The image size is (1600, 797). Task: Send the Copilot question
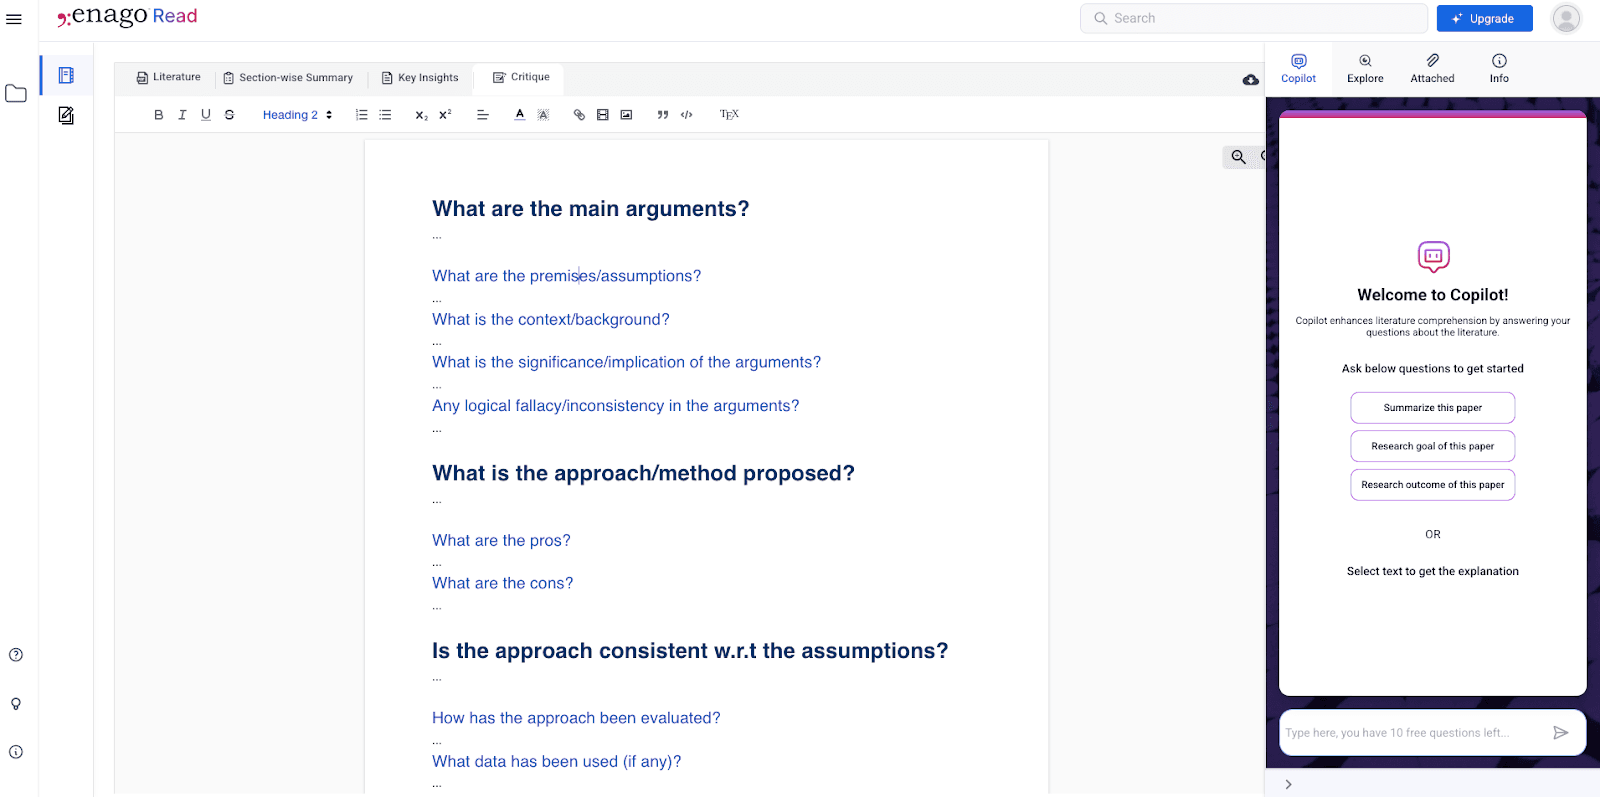pyautogui.click(x=1560, y=733)
